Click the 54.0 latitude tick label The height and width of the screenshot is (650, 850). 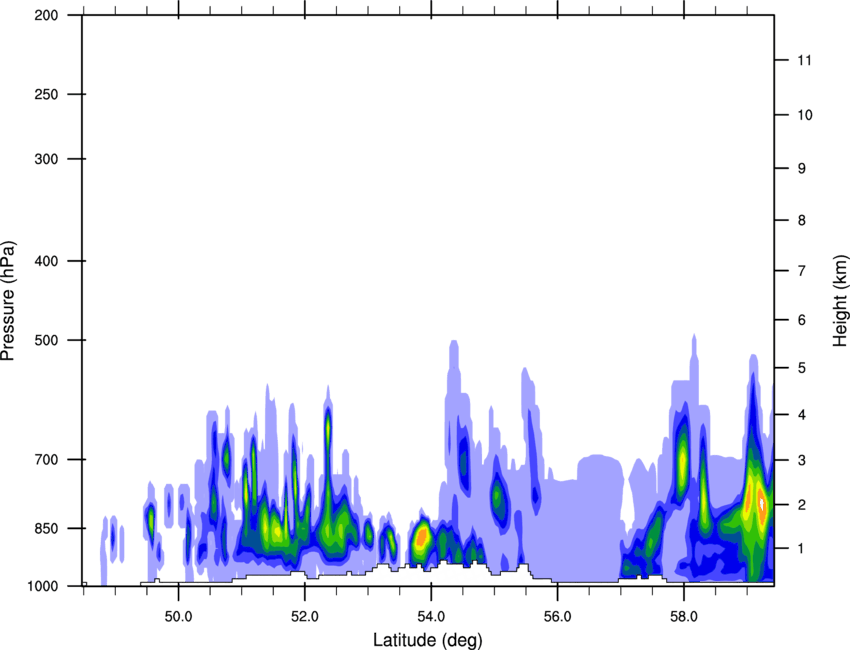(x=431, y=617)
